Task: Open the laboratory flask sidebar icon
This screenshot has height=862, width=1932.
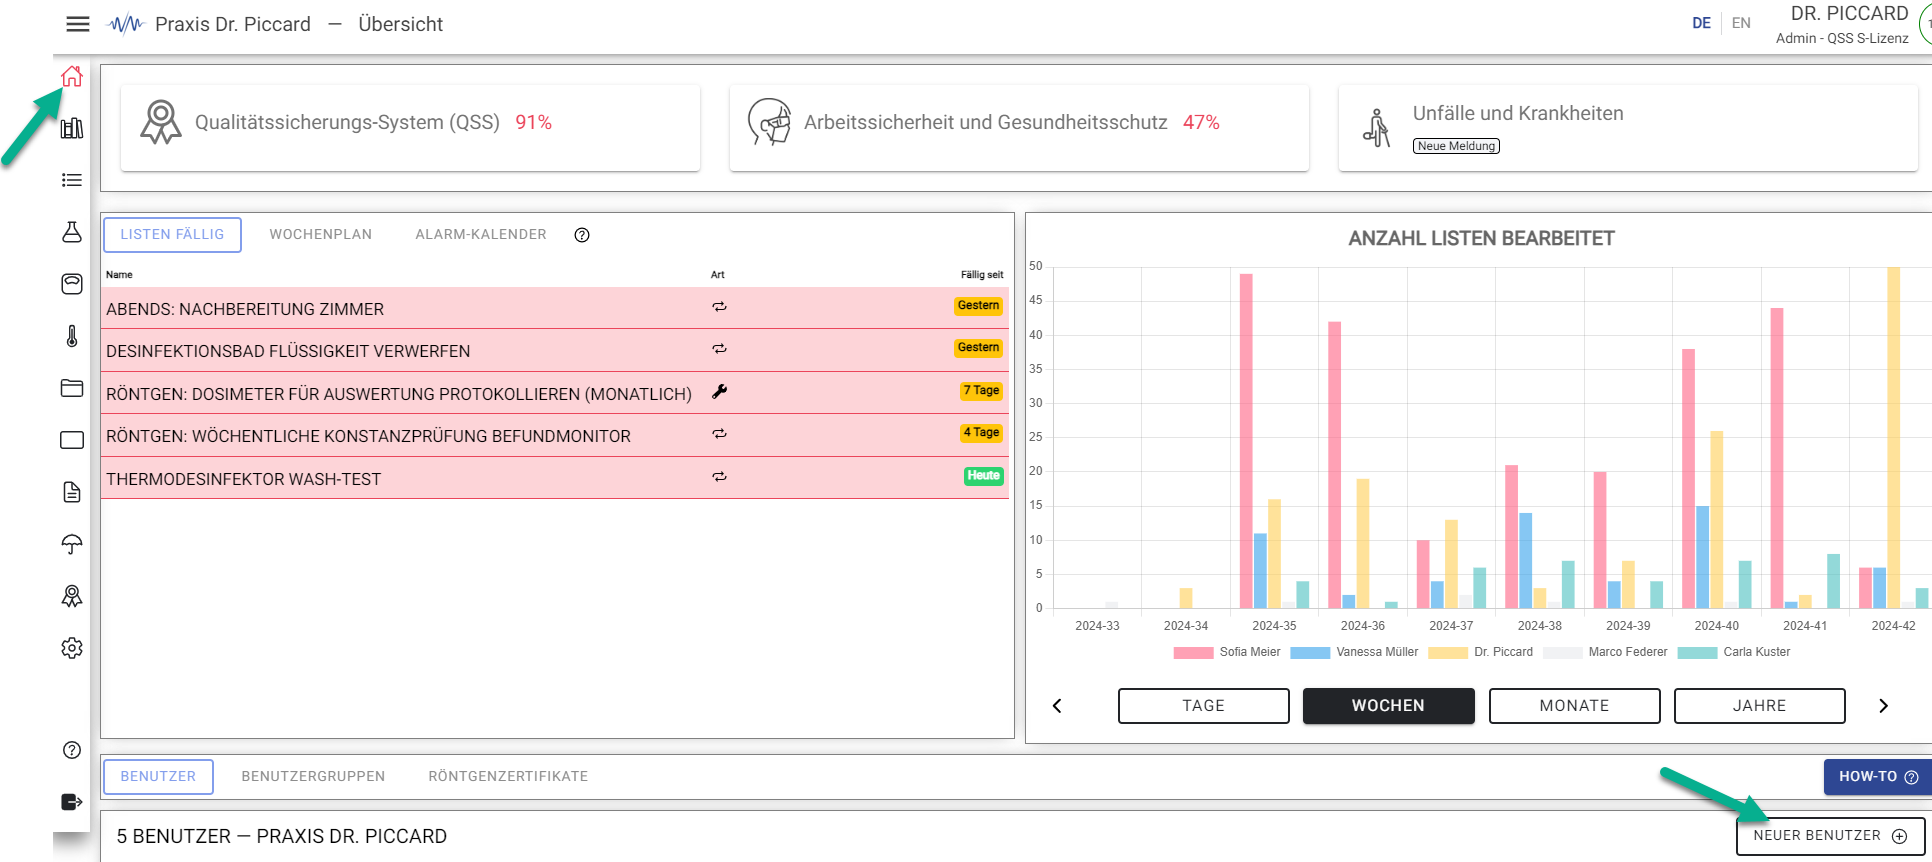Action: [x=72, y=232]
